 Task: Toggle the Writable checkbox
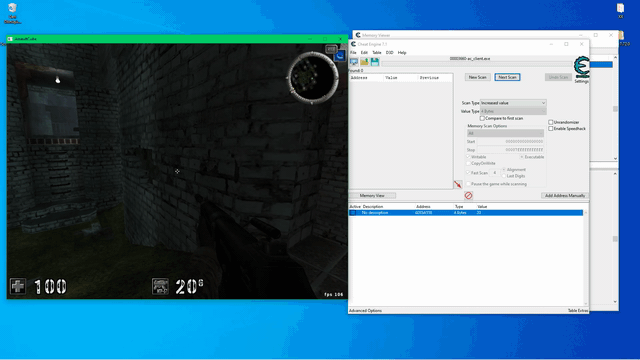[469, 157]
